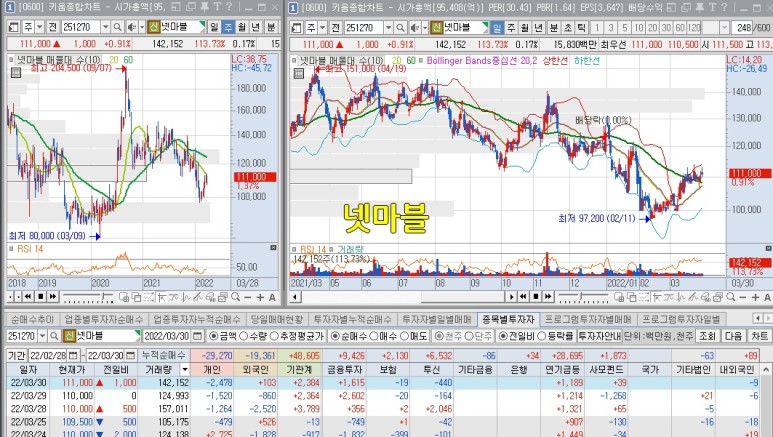Open help question mark in left chart title bar
The height and width of the screenshot is (437, 773).
click(x=228, y=7)
